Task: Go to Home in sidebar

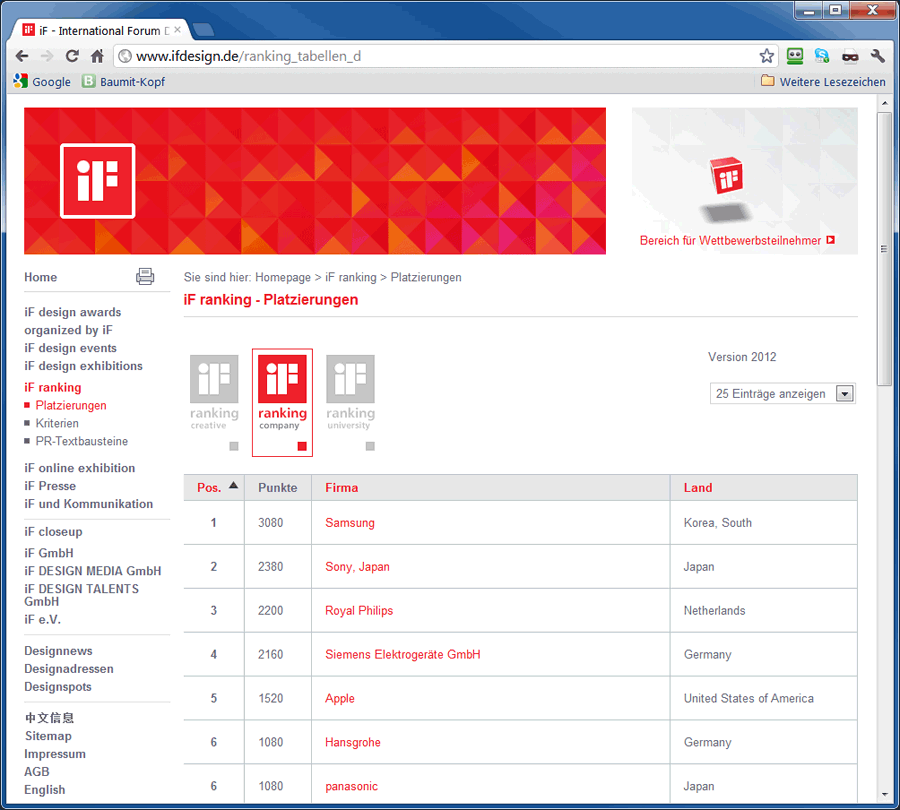Action: pos(41,277)
